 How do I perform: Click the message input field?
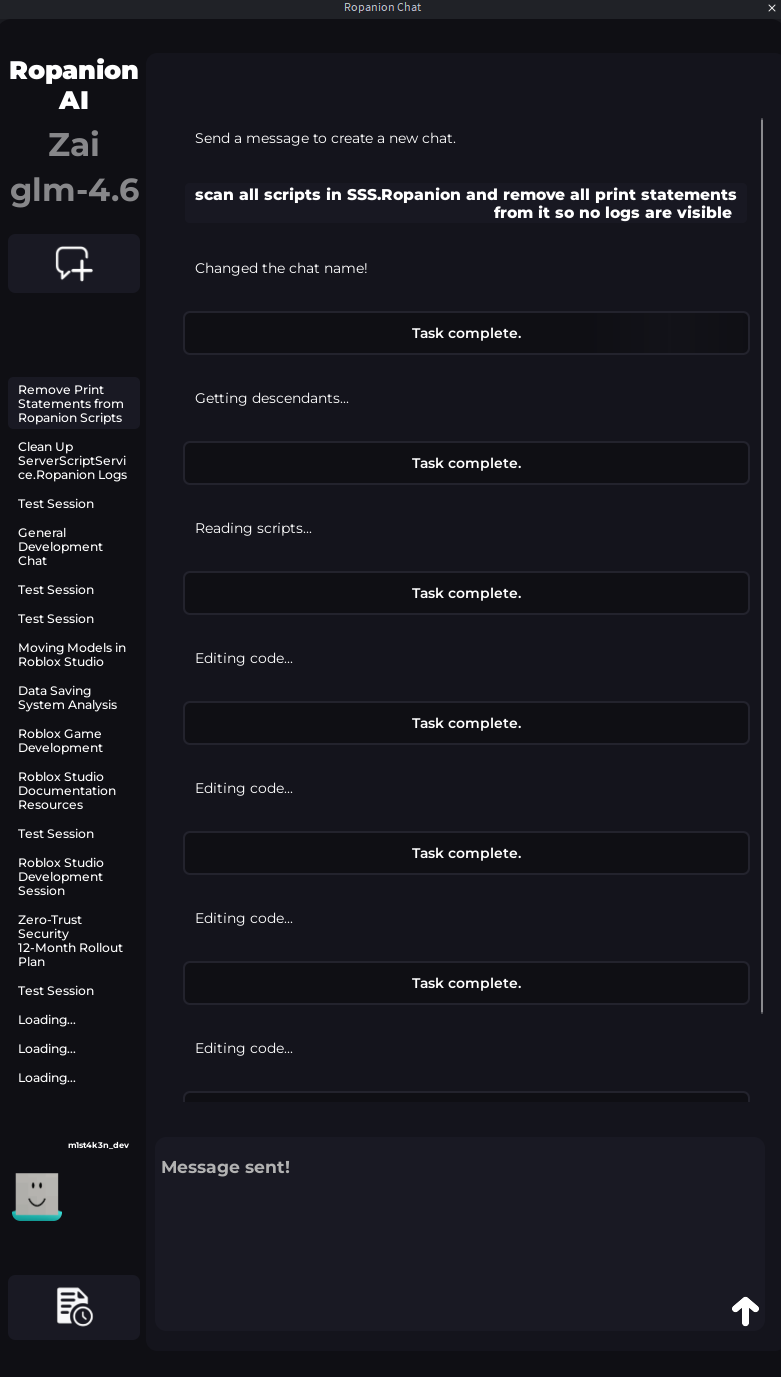(x=460, y=1234)
